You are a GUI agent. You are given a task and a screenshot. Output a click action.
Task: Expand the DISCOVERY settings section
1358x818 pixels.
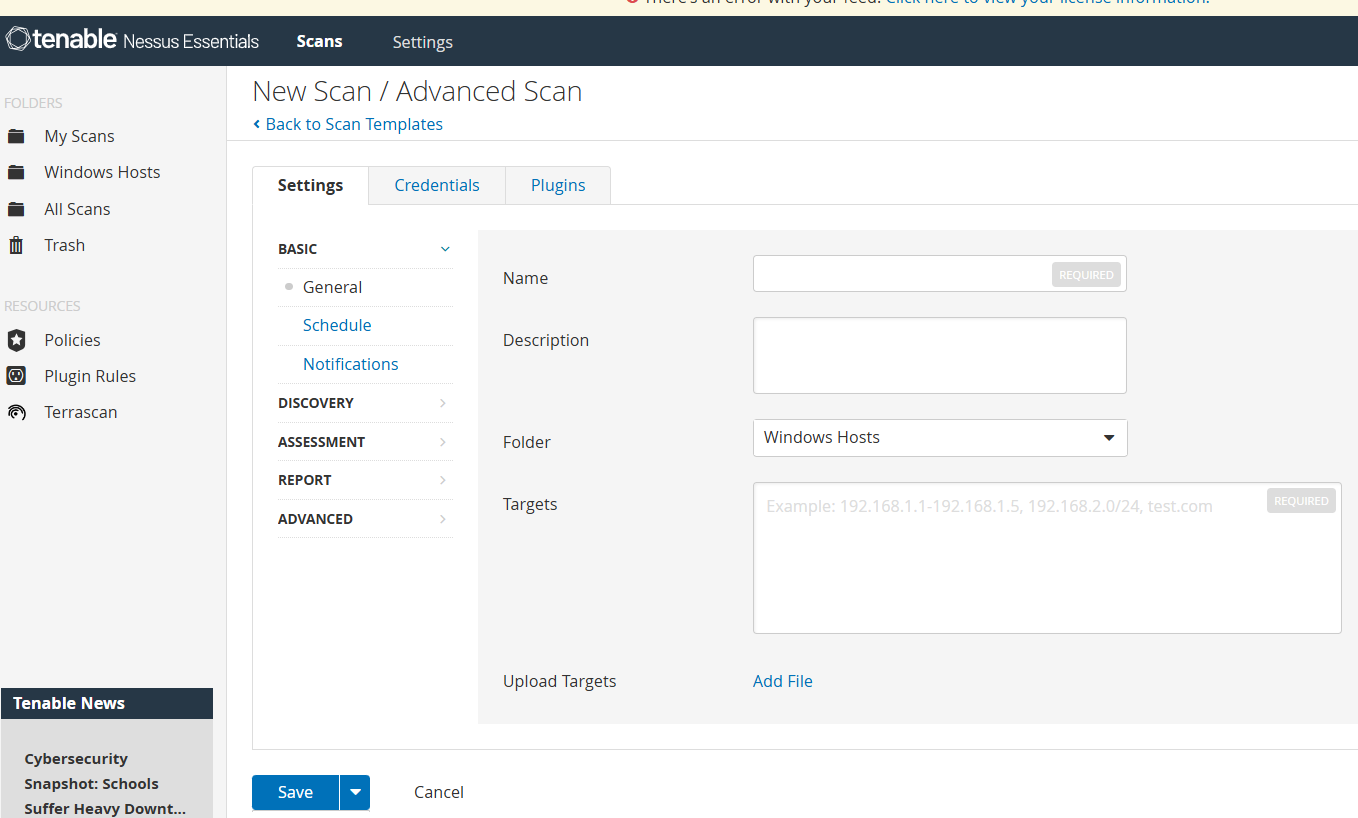point(365,403)
